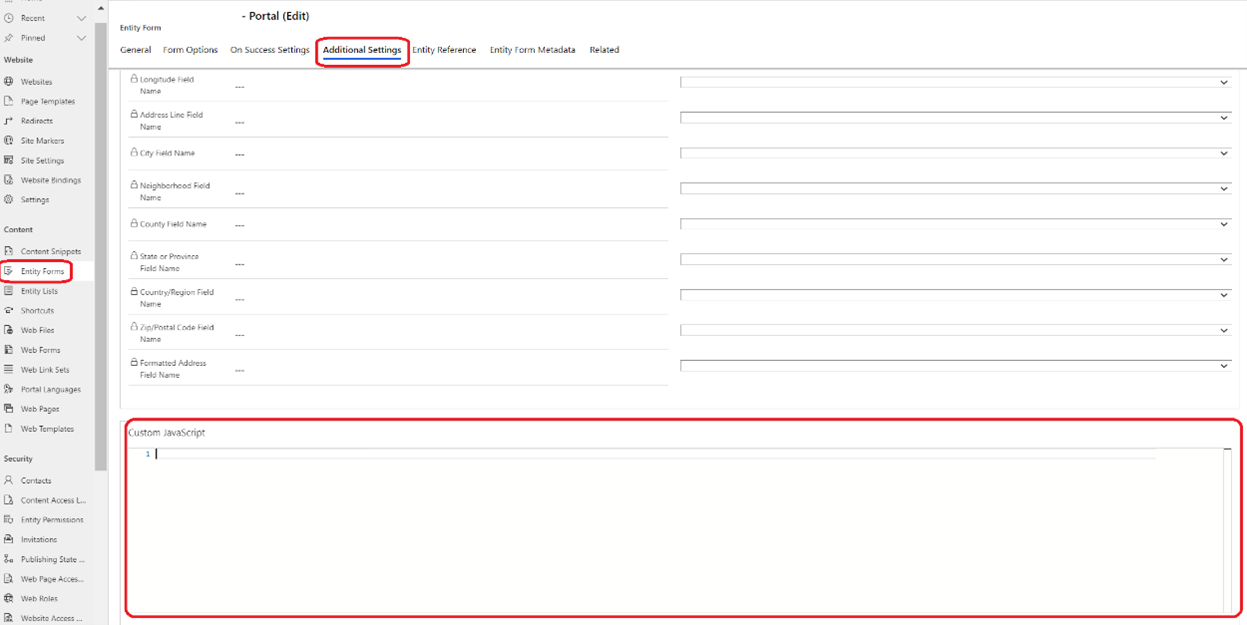The width and height of the screenshot is (1247, 625).
Task: Click the Entity Permissions icon
Action: [x=9, y=520]
